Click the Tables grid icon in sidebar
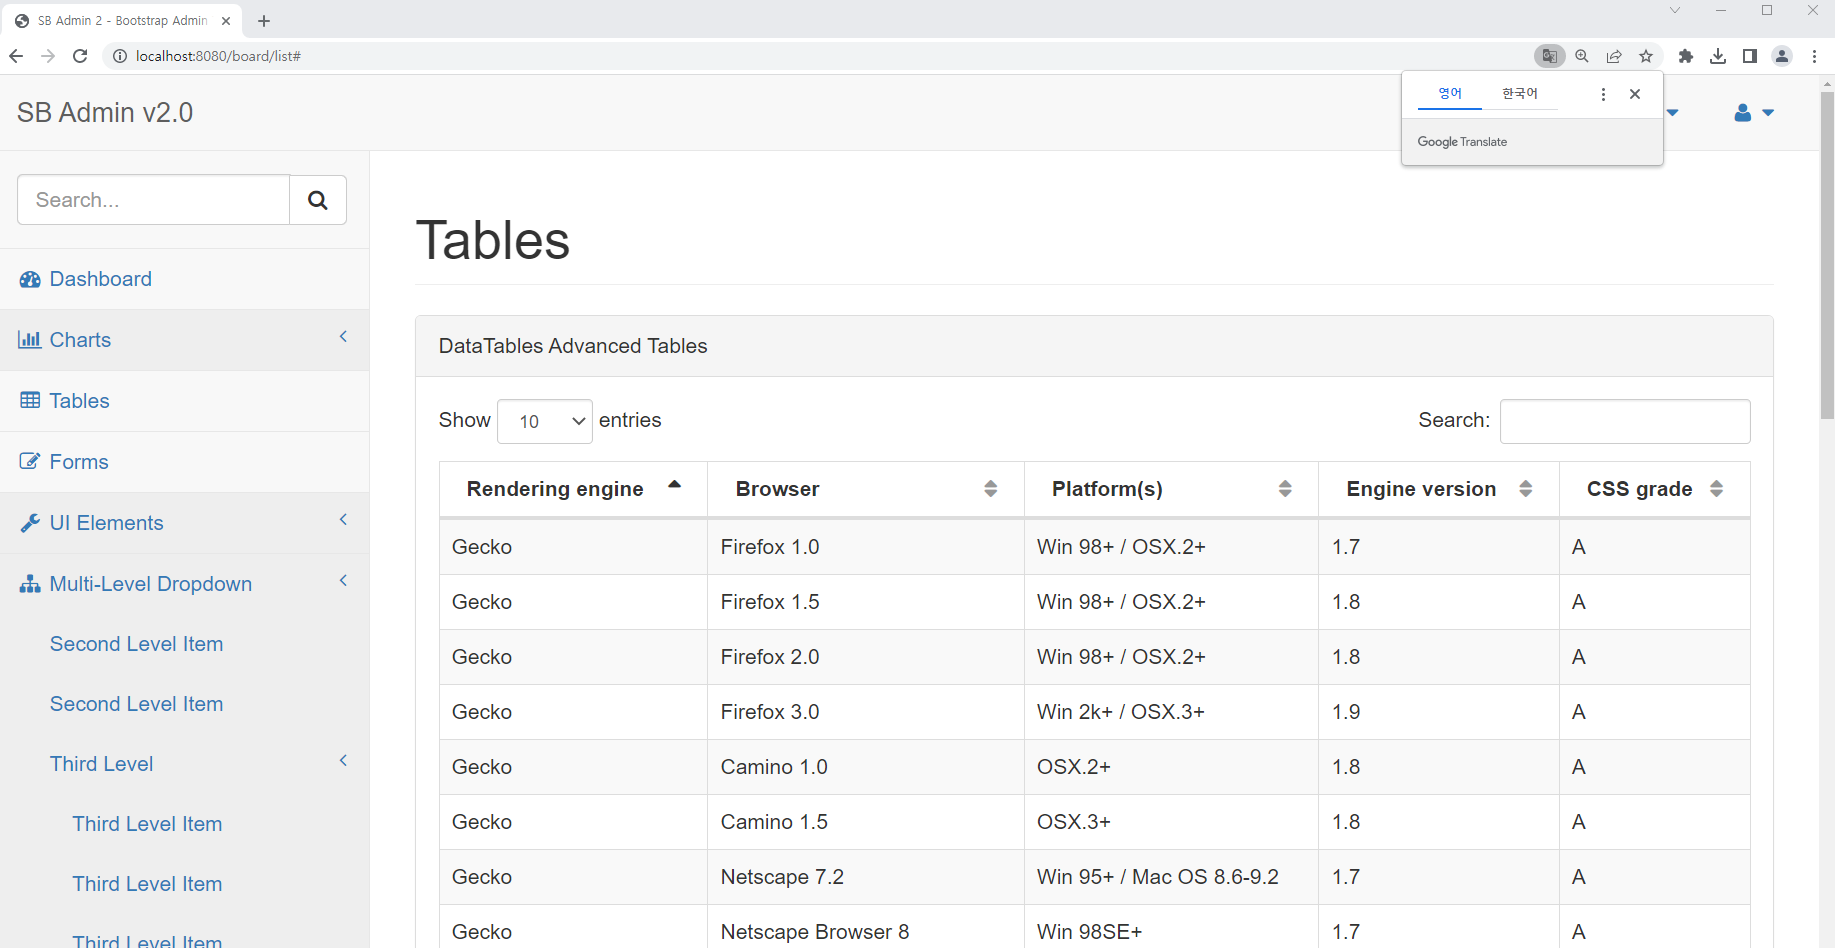 30,401
